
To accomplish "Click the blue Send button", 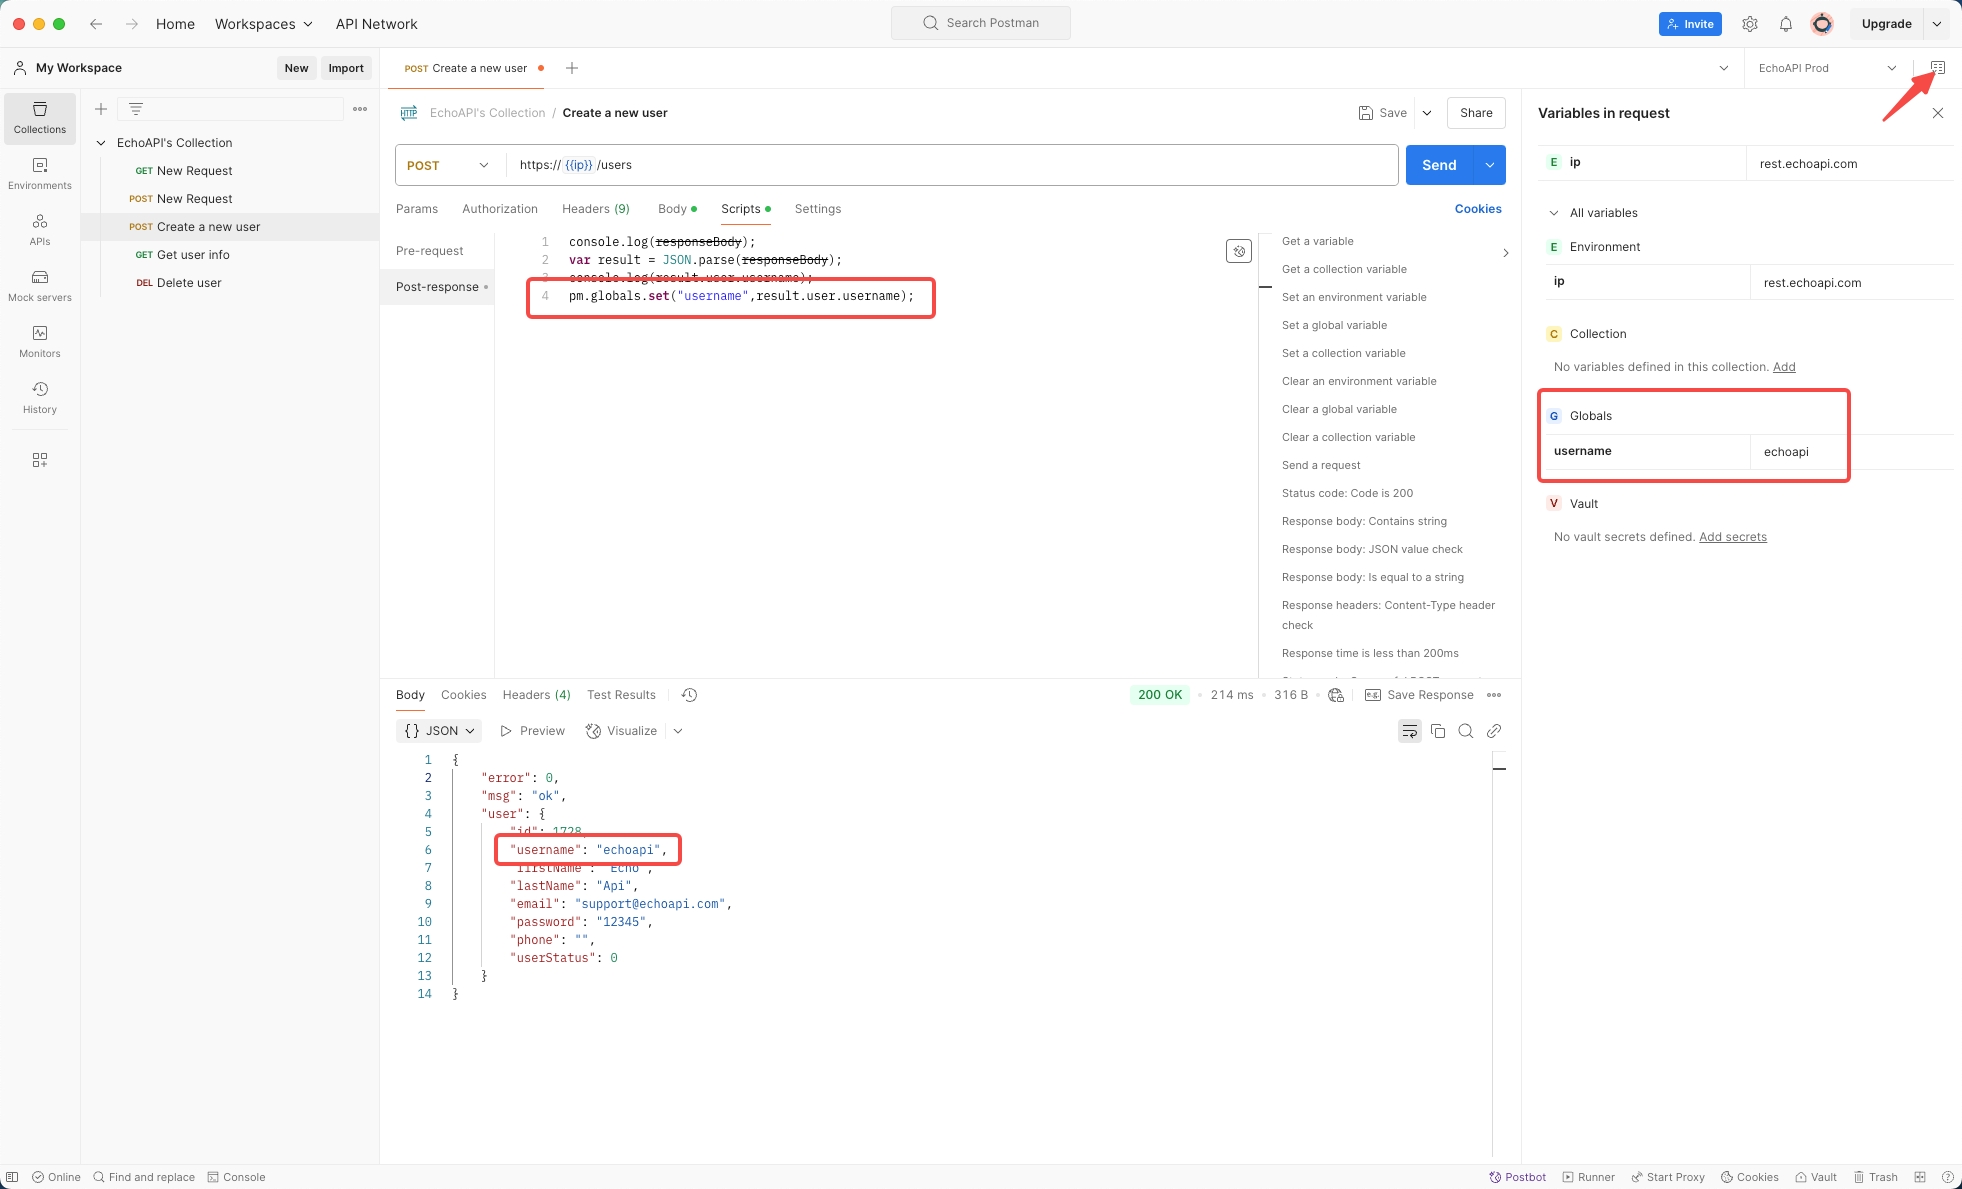I will pyautogui.click(x=1440, y=165).
